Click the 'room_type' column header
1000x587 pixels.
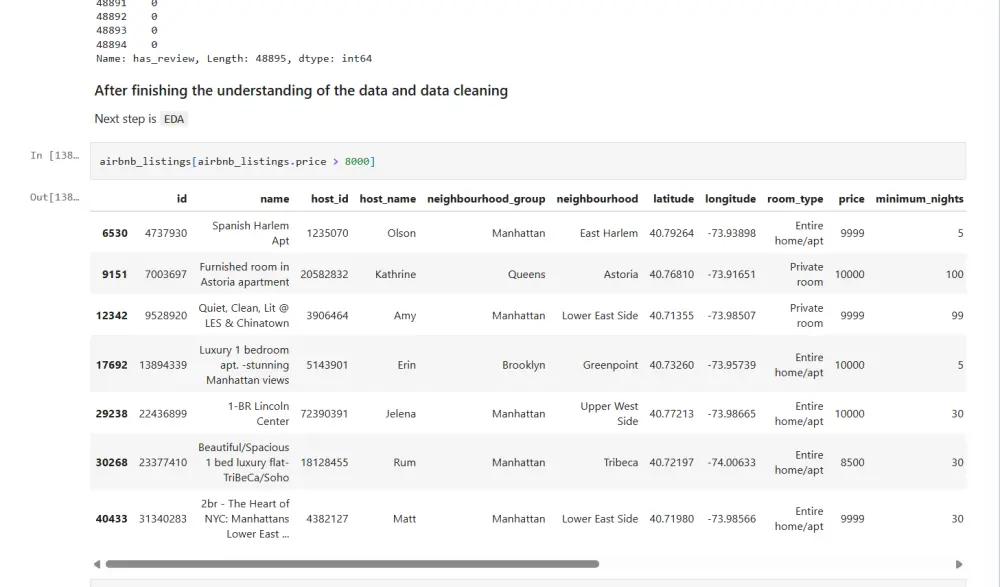795,199
